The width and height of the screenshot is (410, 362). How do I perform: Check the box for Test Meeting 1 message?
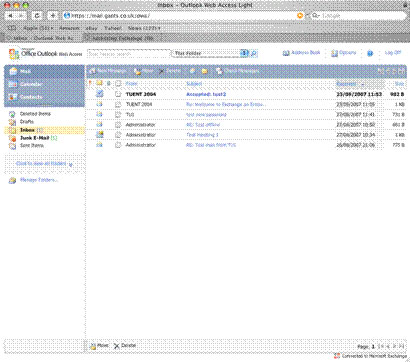(x=118, y=135)
